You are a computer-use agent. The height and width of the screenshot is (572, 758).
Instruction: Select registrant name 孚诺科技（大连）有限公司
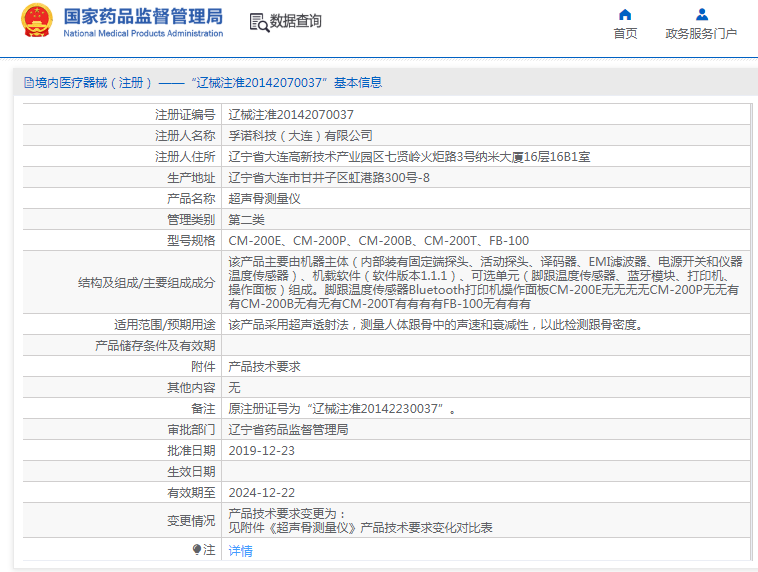point(301,136)
